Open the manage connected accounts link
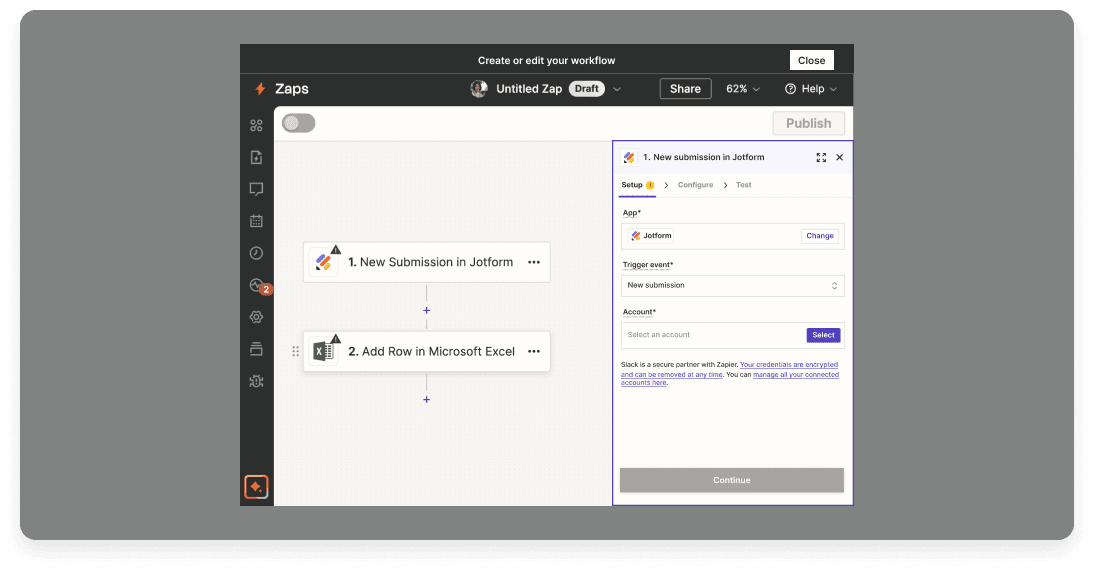Screen dimensions: 1094x570 796,375
